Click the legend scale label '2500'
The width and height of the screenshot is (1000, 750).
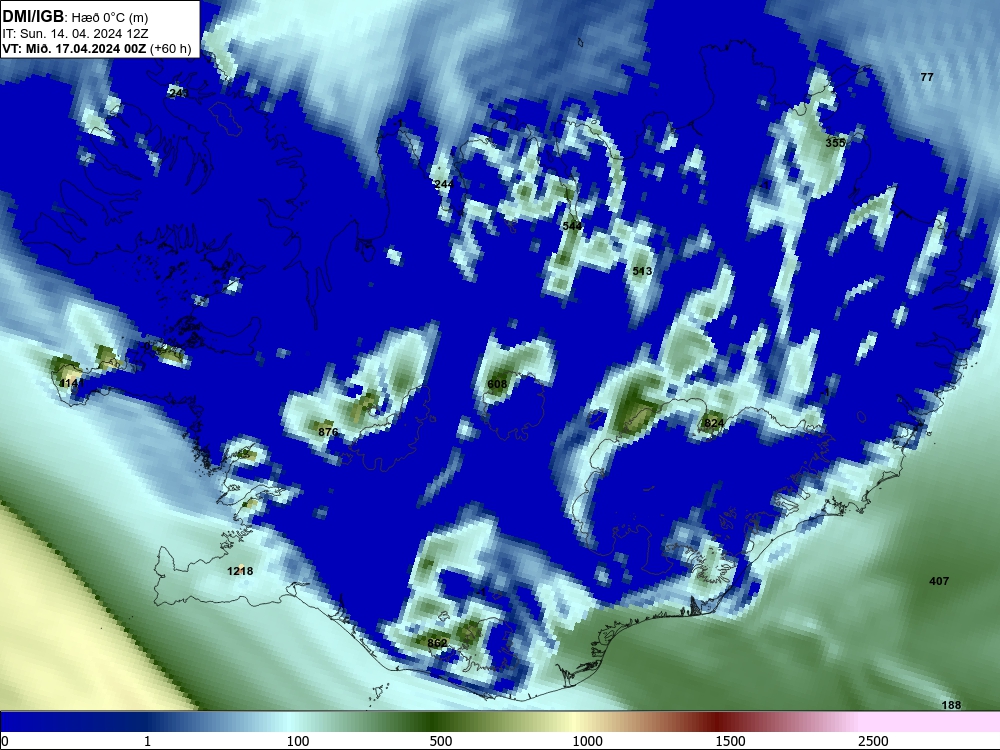[873, 741]
